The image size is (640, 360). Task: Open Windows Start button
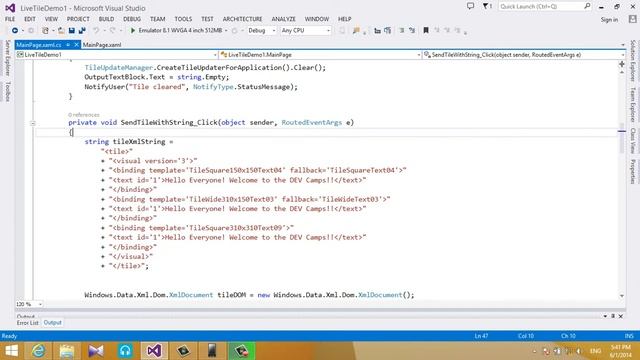pos(11,351)
